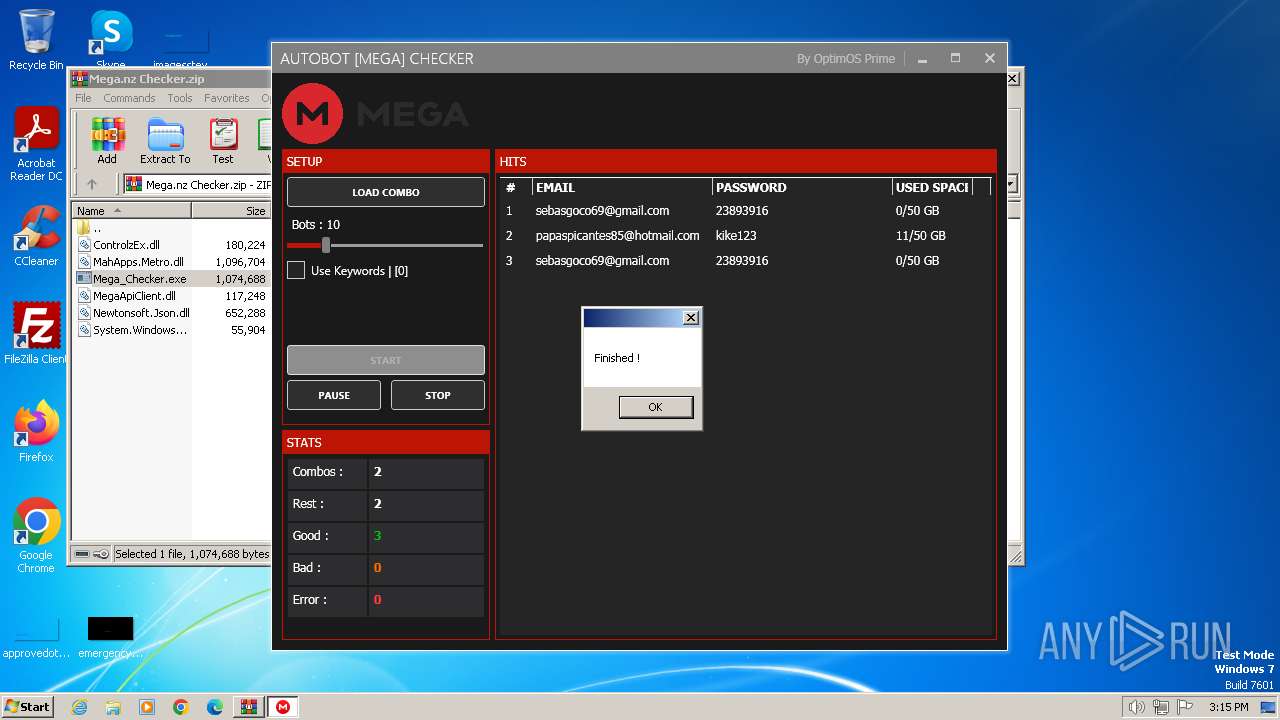Click the Windows Start button
Screen dimensions: 1280x720
[x=28, y=706]
